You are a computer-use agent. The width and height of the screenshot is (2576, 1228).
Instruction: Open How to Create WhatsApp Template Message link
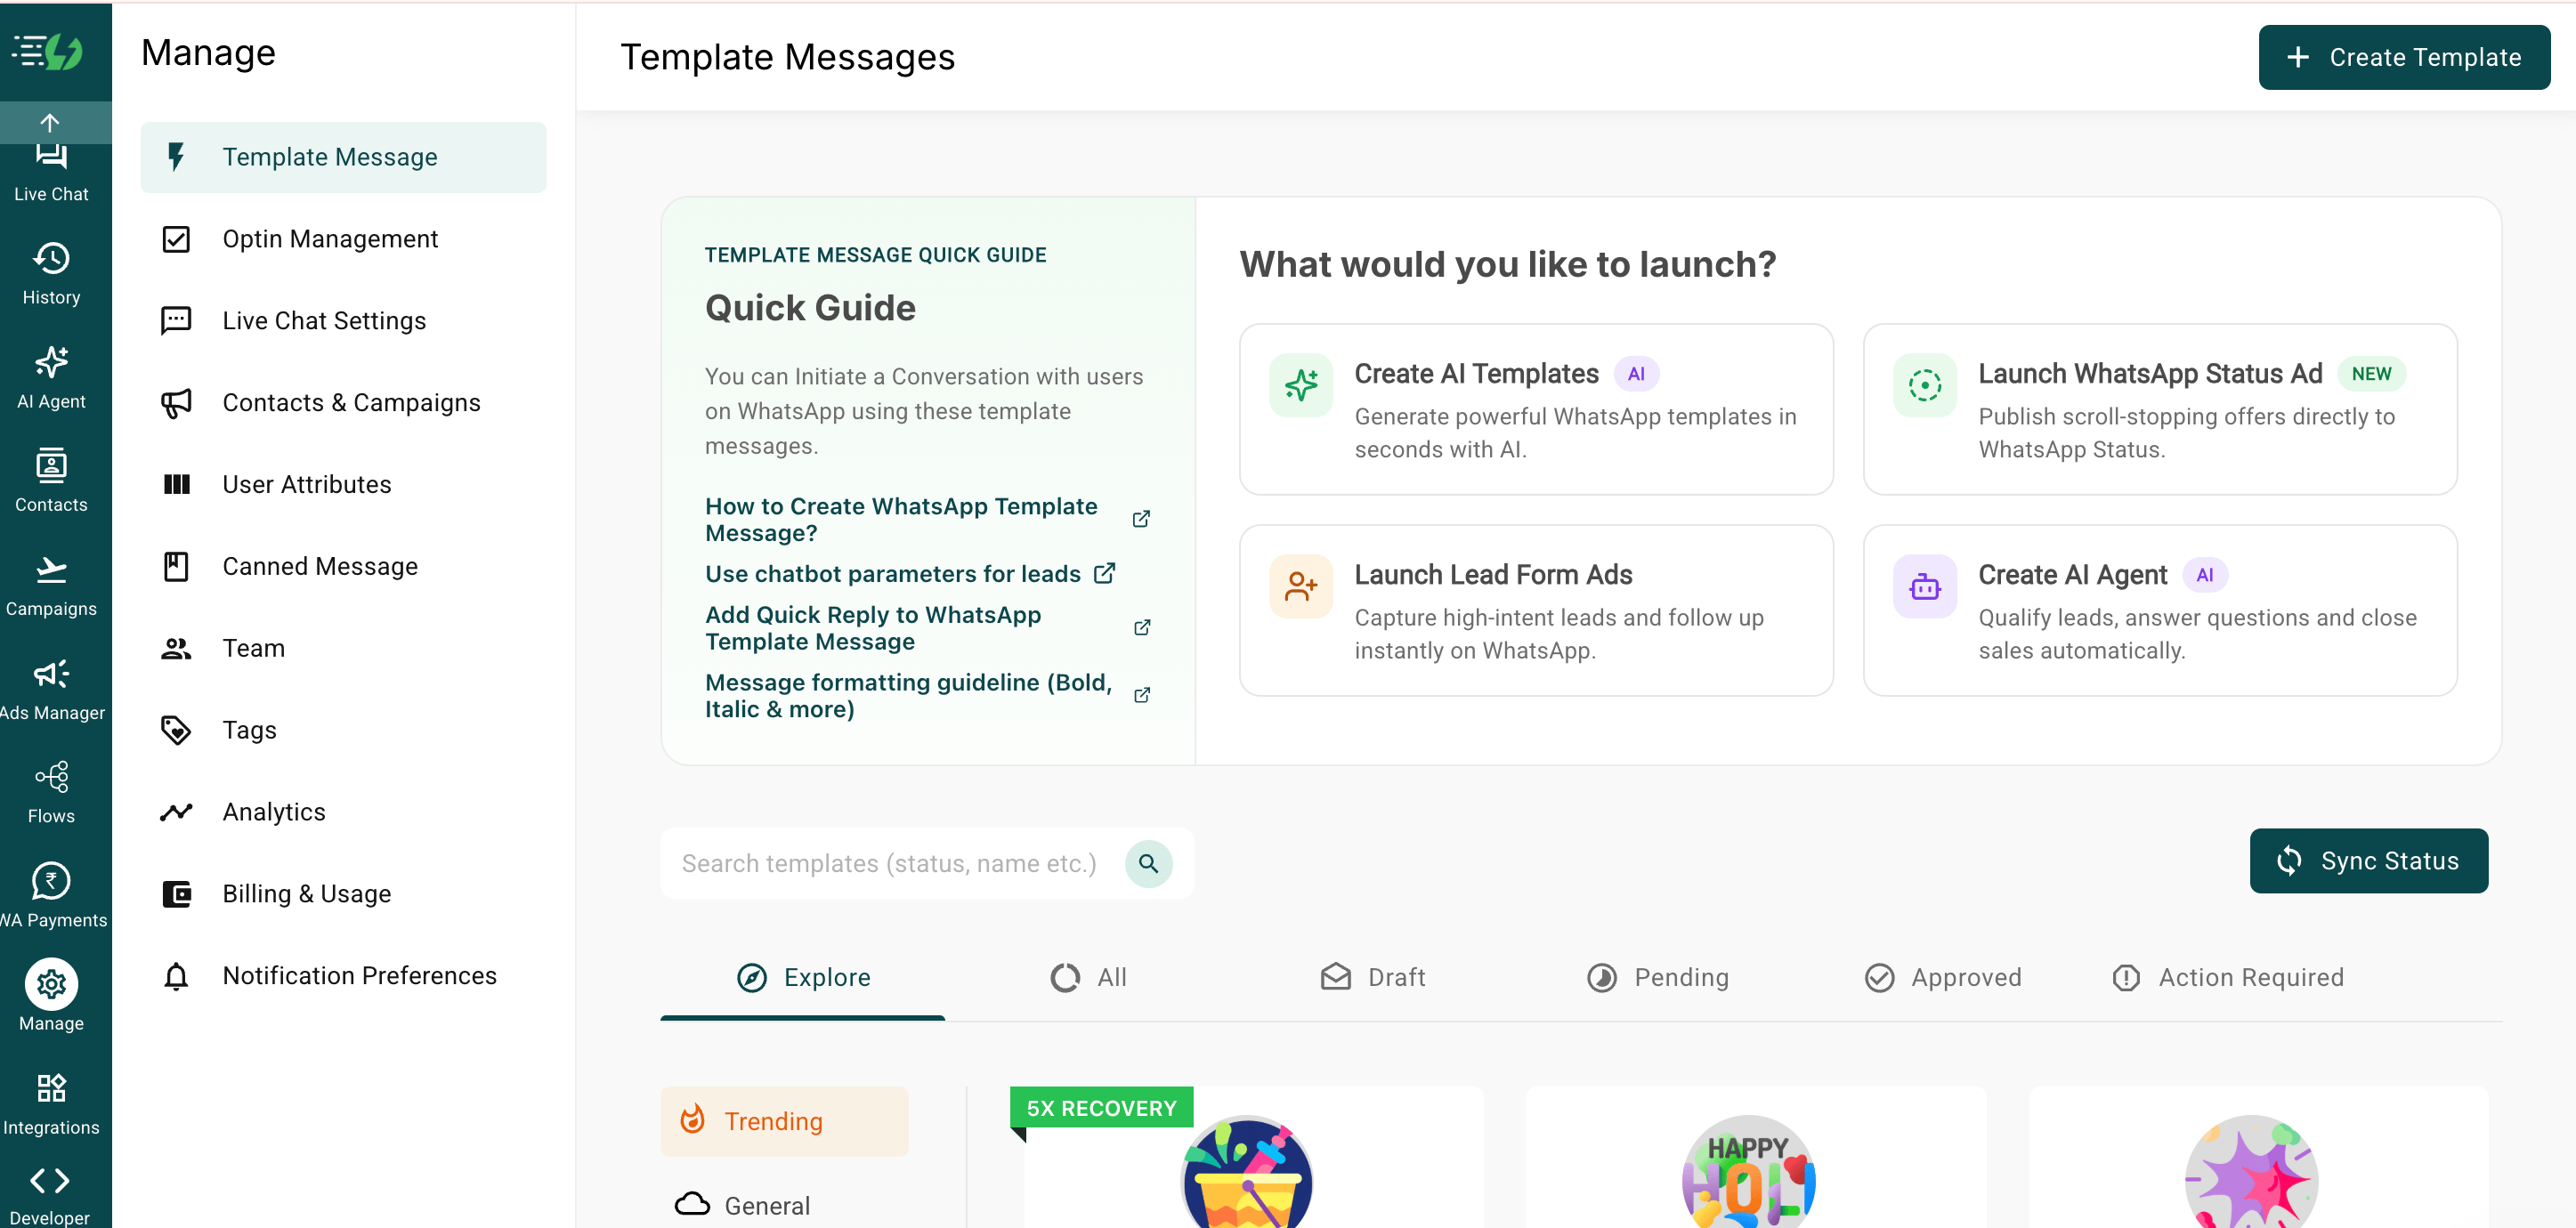point(901,519)
